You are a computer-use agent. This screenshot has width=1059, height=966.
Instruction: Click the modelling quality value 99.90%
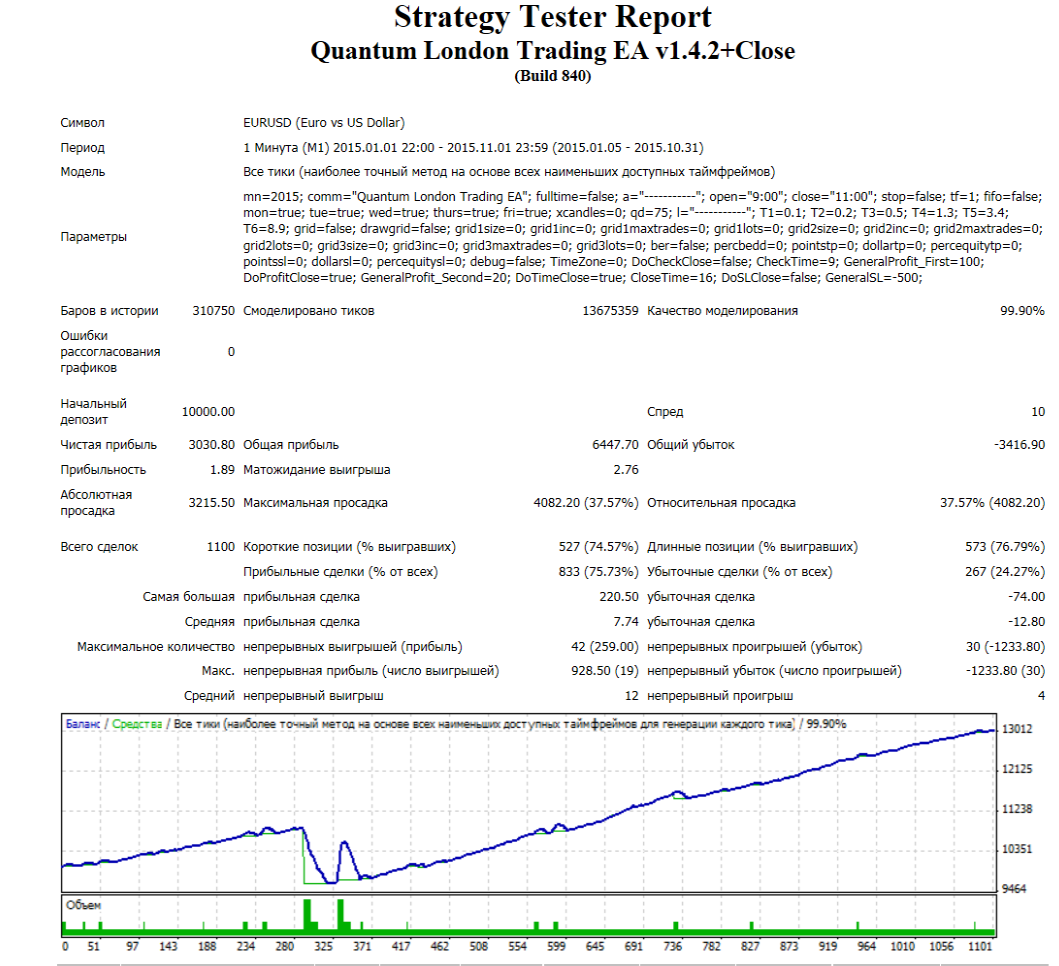[1022, 311]
